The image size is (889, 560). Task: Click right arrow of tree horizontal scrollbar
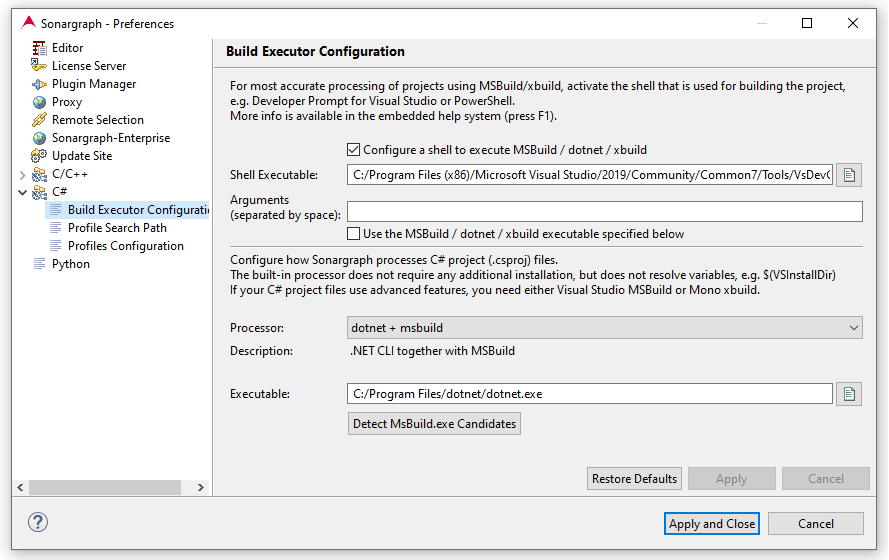point(201,487)
